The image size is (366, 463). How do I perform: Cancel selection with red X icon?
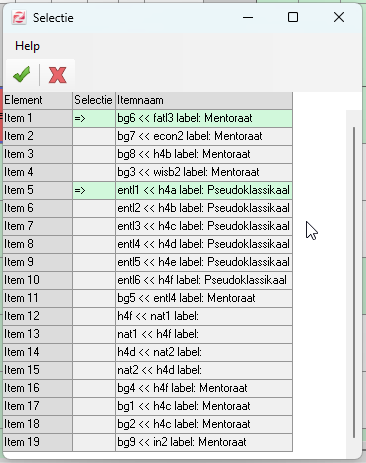(x=57, y=74)
